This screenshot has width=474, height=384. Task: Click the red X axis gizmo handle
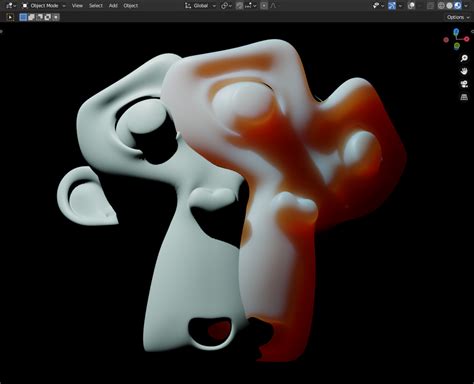coord(466,39)
